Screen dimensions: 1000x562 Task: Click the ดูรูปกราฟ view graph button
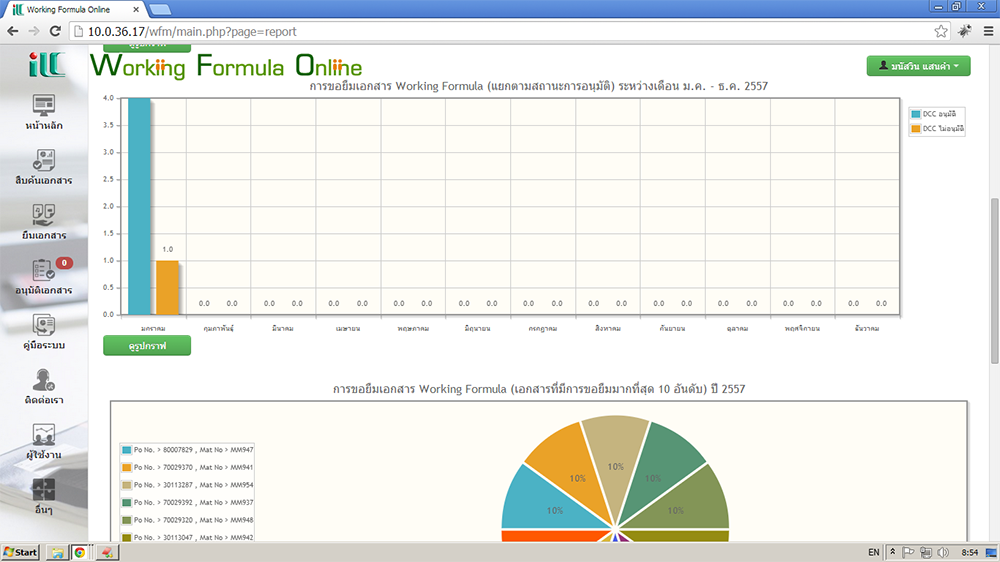point(147,346)
